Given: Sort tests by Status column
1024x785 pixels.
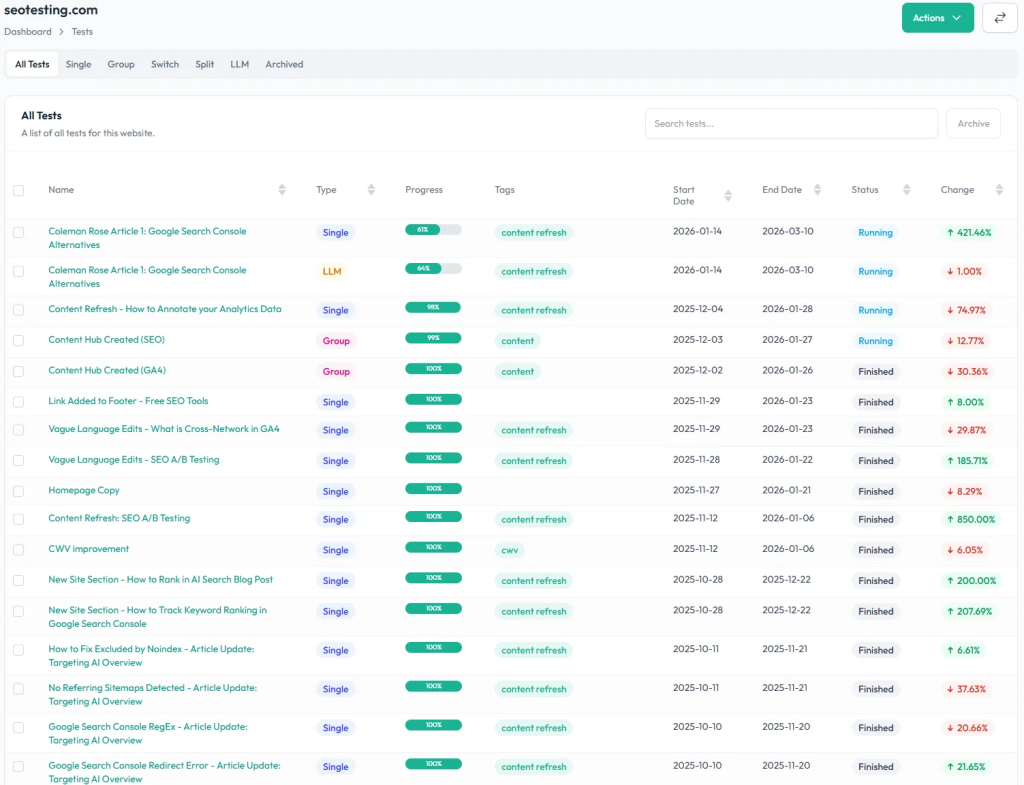Looking at the screenshot, I should (x=907, y=189).
